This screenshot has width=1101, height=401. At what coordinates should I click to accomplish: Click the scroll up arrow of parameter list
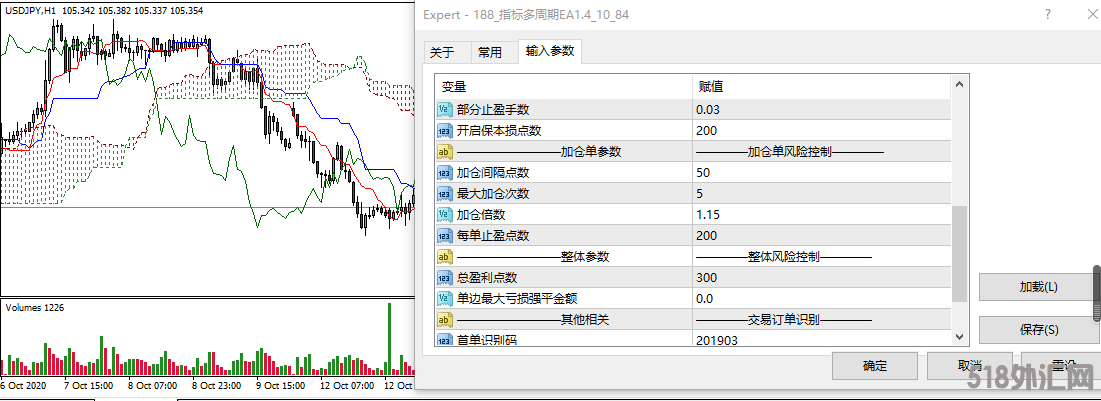[959, 84]
